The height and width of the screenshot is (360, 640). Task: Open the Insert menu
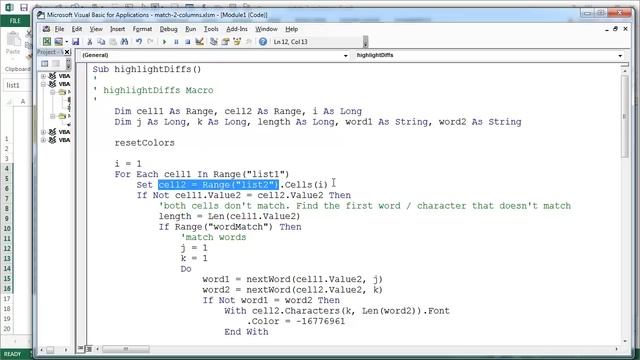click(117, 29)
